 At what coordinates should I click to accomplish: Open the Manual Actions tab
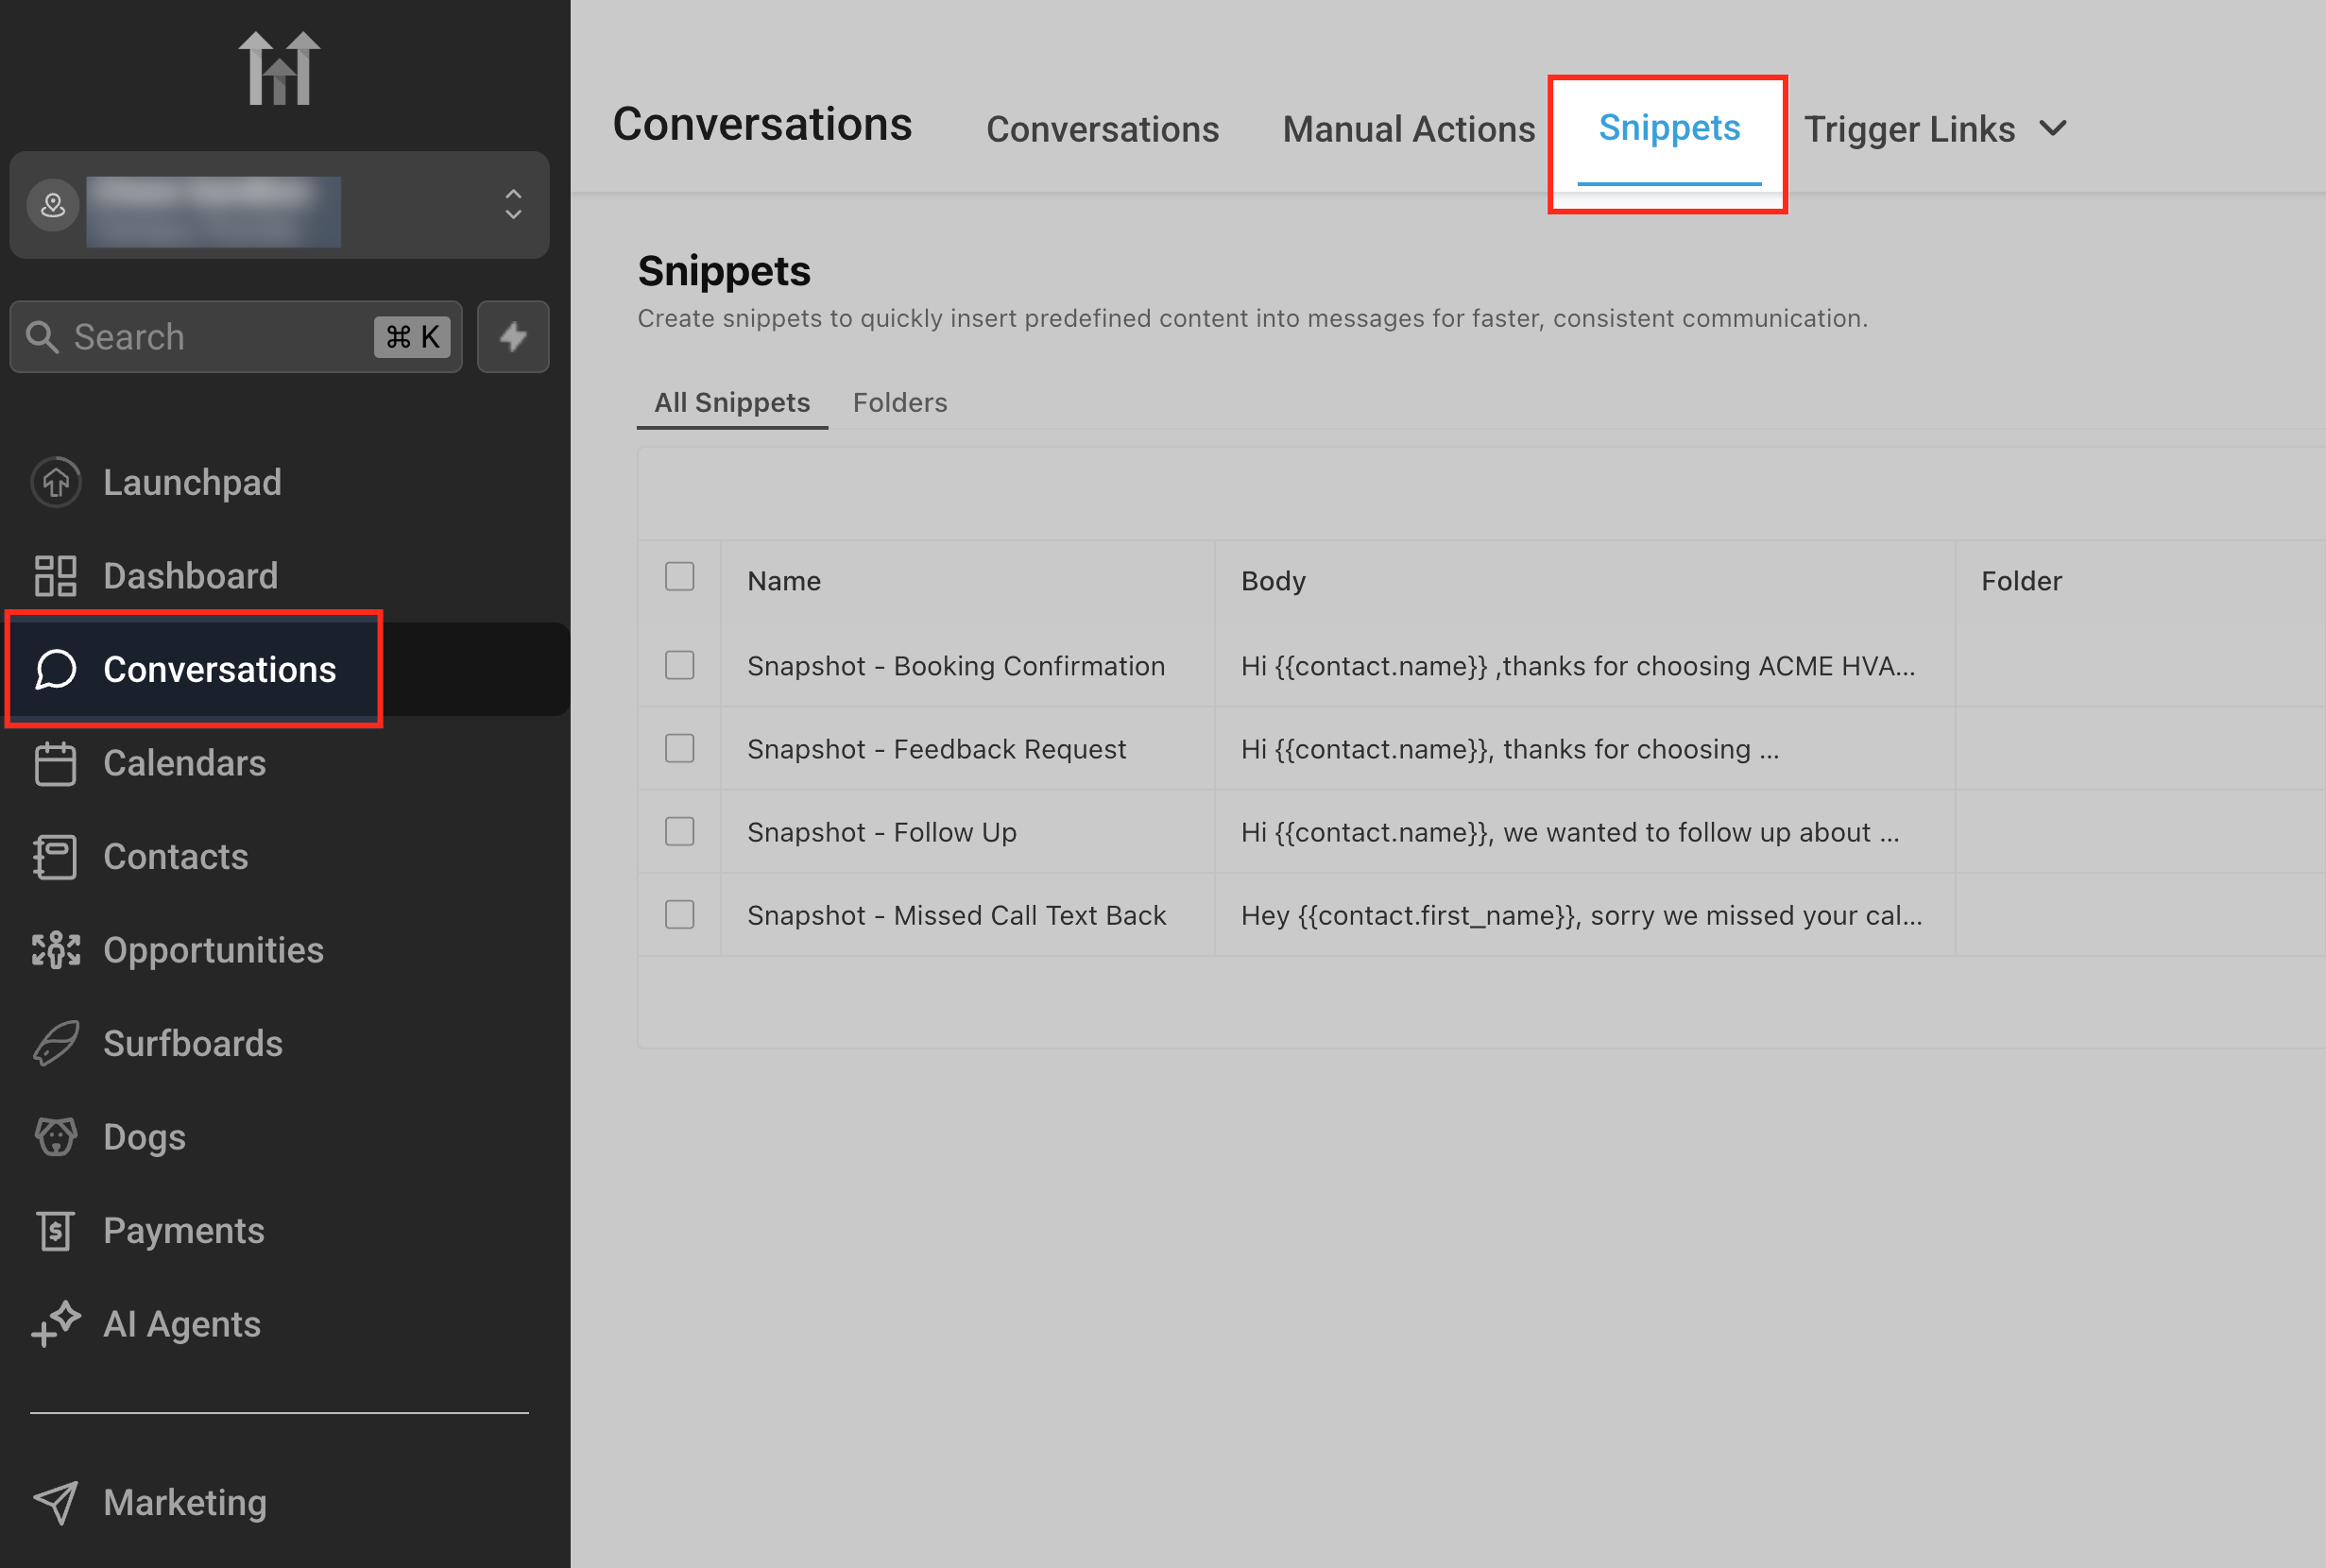pos(1408,130)
